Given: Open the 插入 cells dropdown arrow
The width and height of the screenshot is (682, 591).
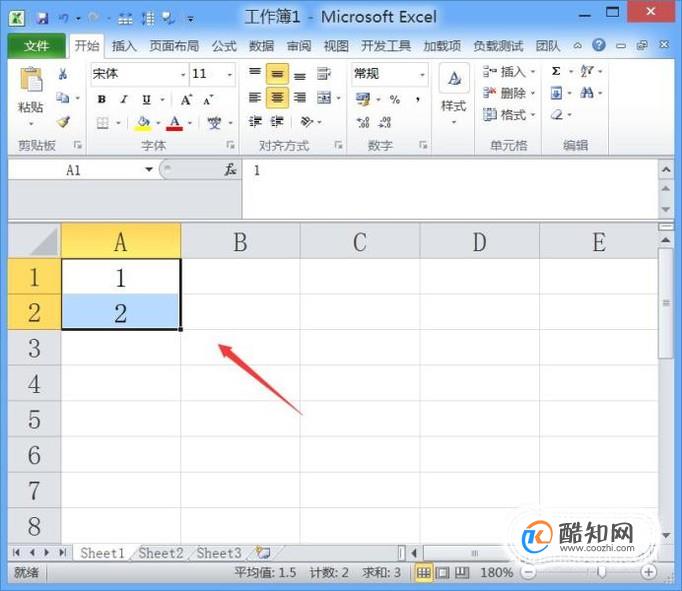Looking at the screenshot, I should click(x=533, y=71).
